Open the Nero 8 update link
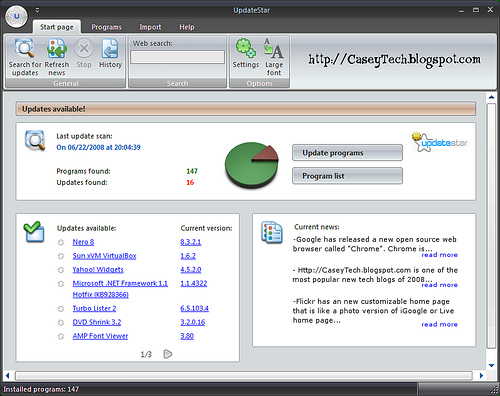Screen dimensions: 500x396 (83, 242)
